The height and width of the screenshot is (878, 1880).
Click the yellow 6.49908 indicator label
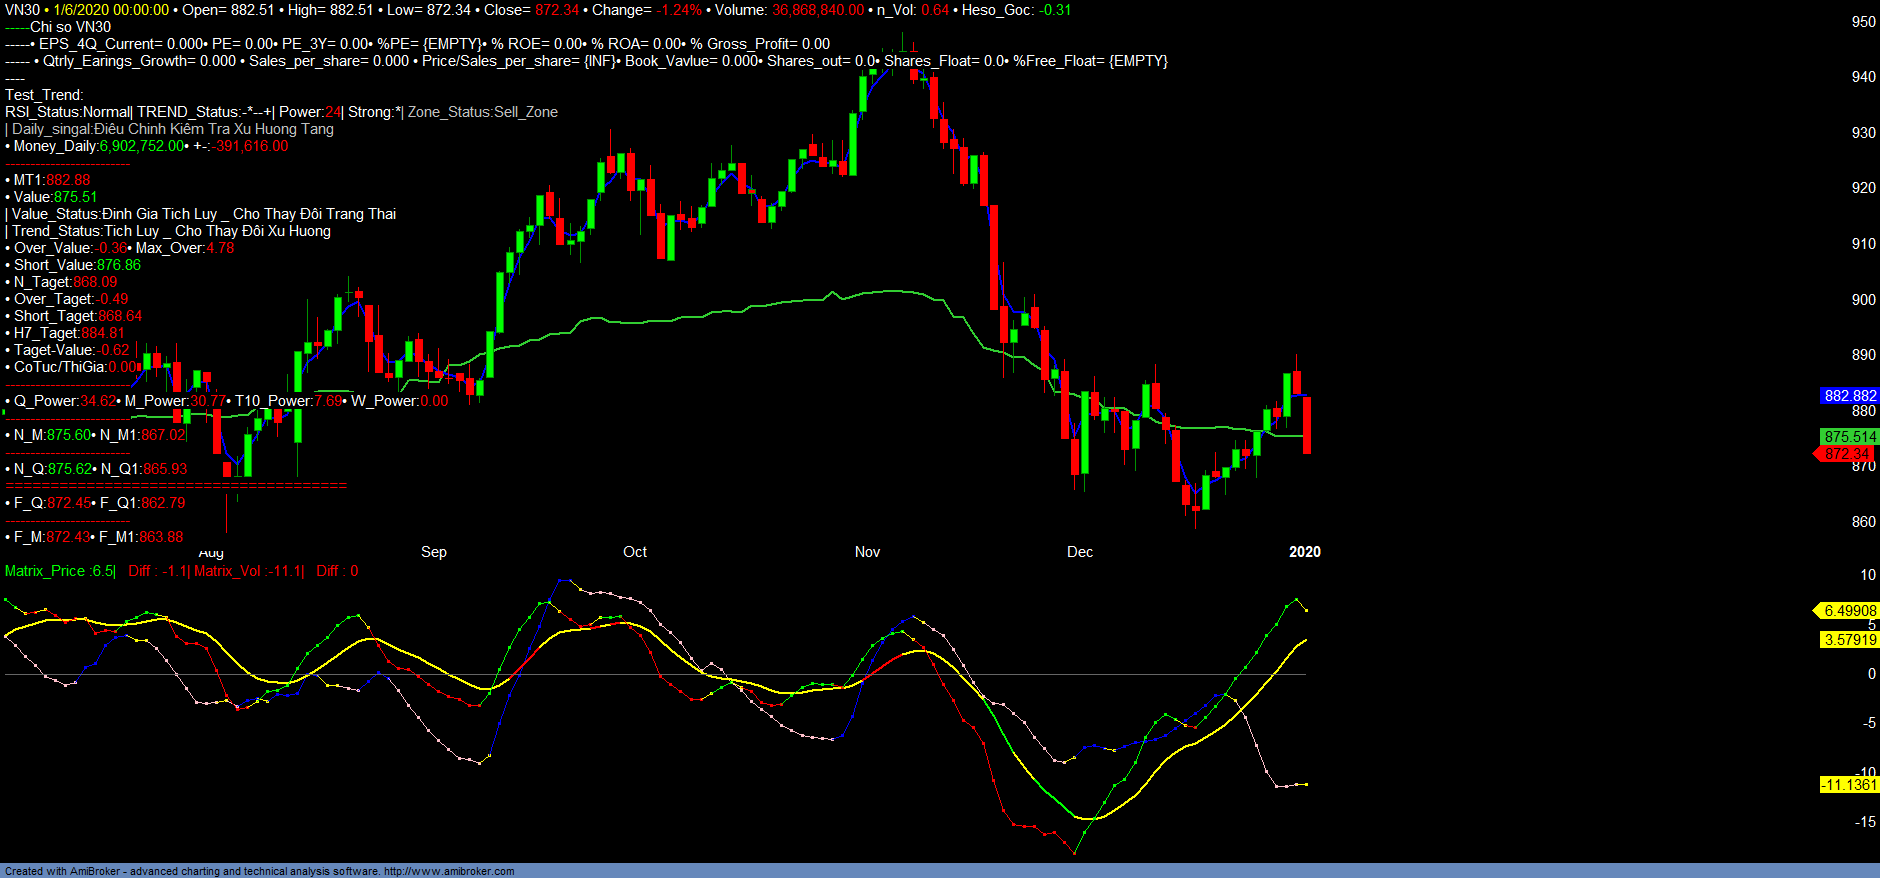(x=1849, y=611)
